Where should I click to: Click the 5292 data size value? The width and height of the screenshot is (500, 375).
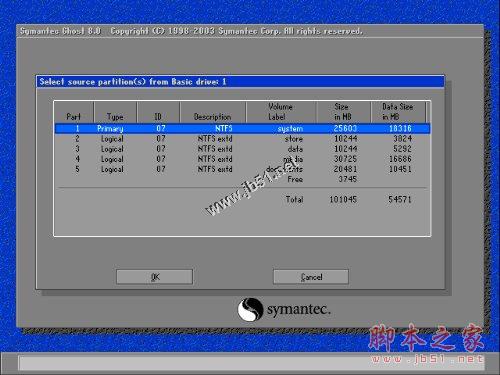click(402, 149)
